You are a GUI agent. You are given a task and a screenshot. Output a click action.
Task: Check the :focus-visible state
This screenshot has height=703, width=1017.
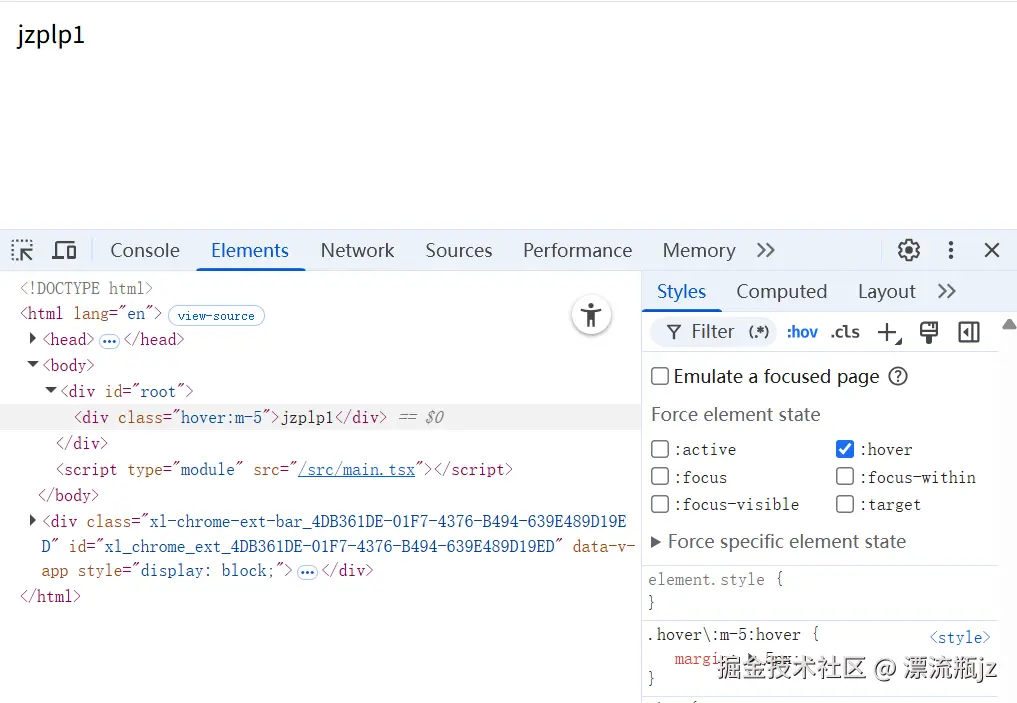coord(660,504)
